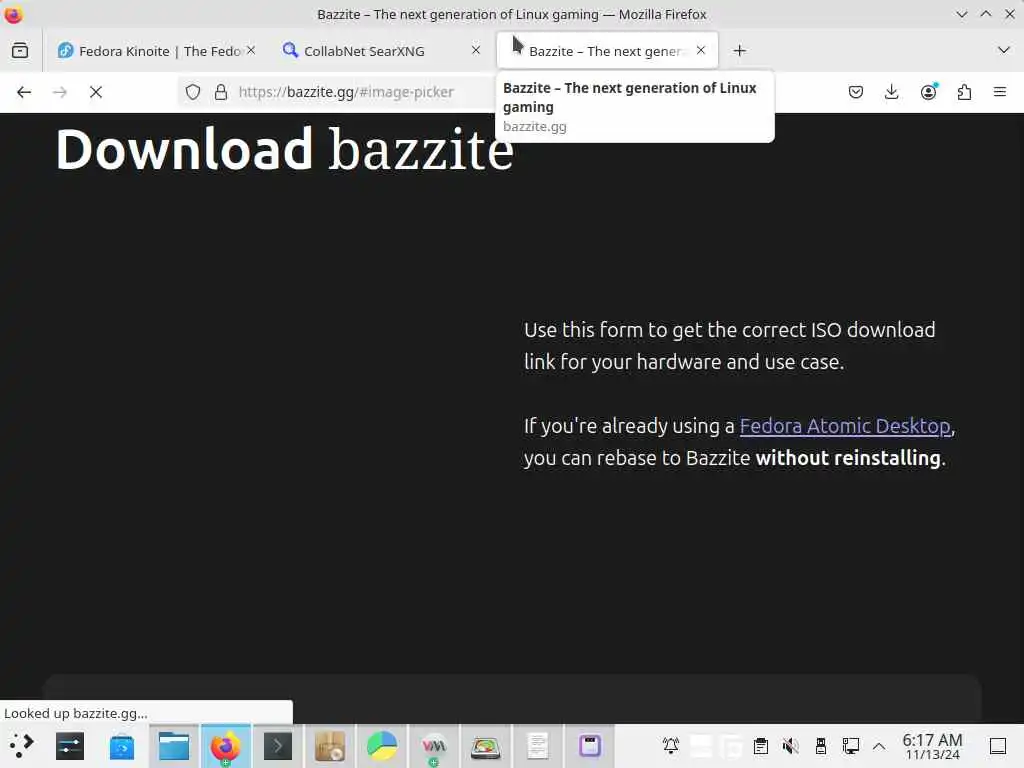Show site security padlock info
The image size is (1024, 768).
pyautogui.click(x=221, y=92)
